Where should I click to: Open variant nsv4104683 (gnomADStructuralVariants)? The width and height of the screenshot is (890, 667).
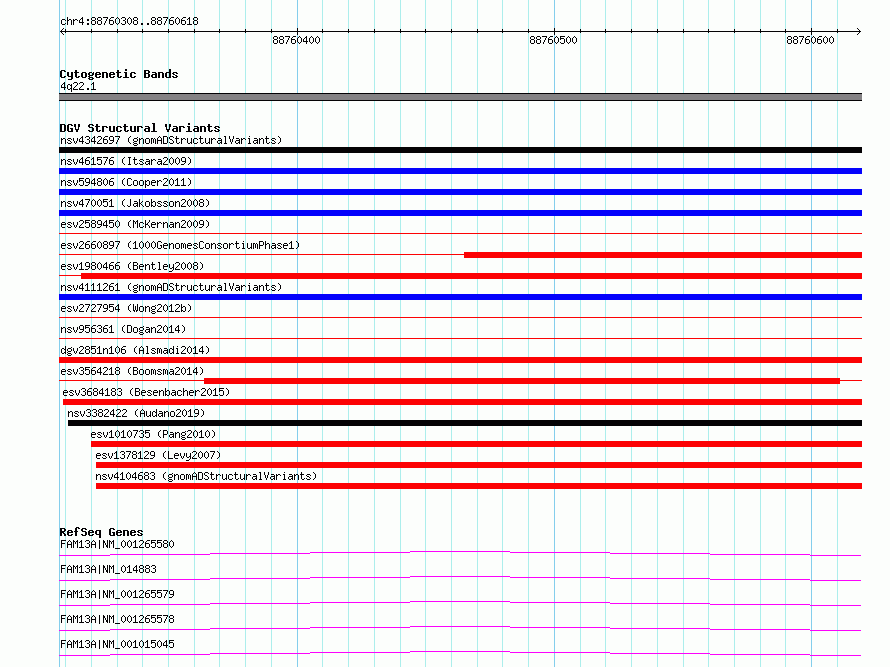click(206, 476)
